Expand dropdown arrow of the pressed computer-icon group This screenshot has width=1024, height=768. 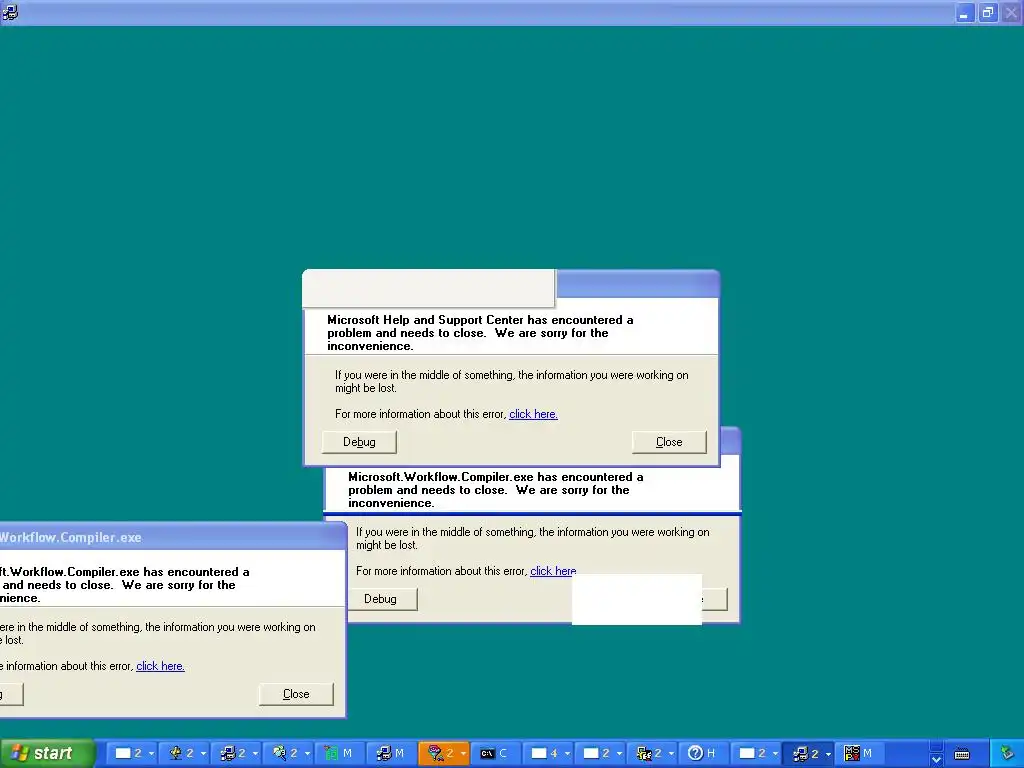(827, 754)
